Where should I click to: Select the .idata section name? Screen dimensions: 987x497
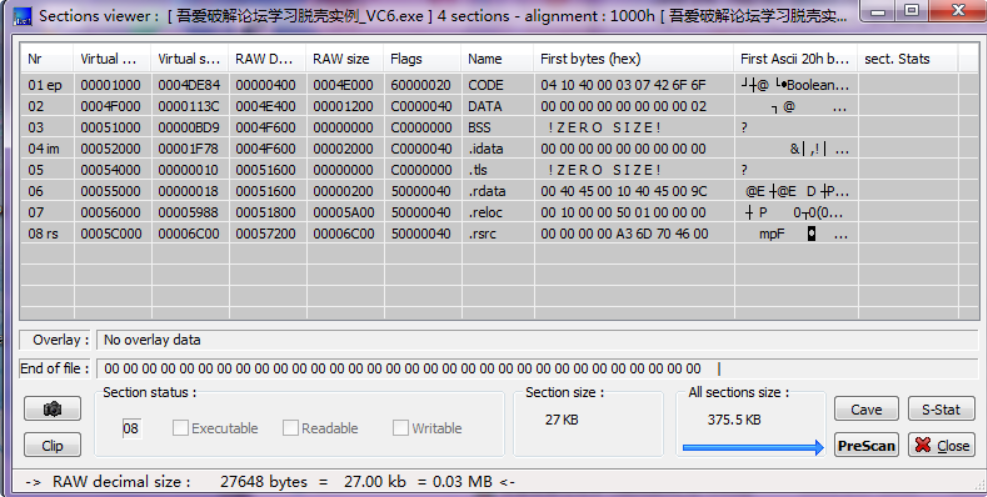(485, 148)
